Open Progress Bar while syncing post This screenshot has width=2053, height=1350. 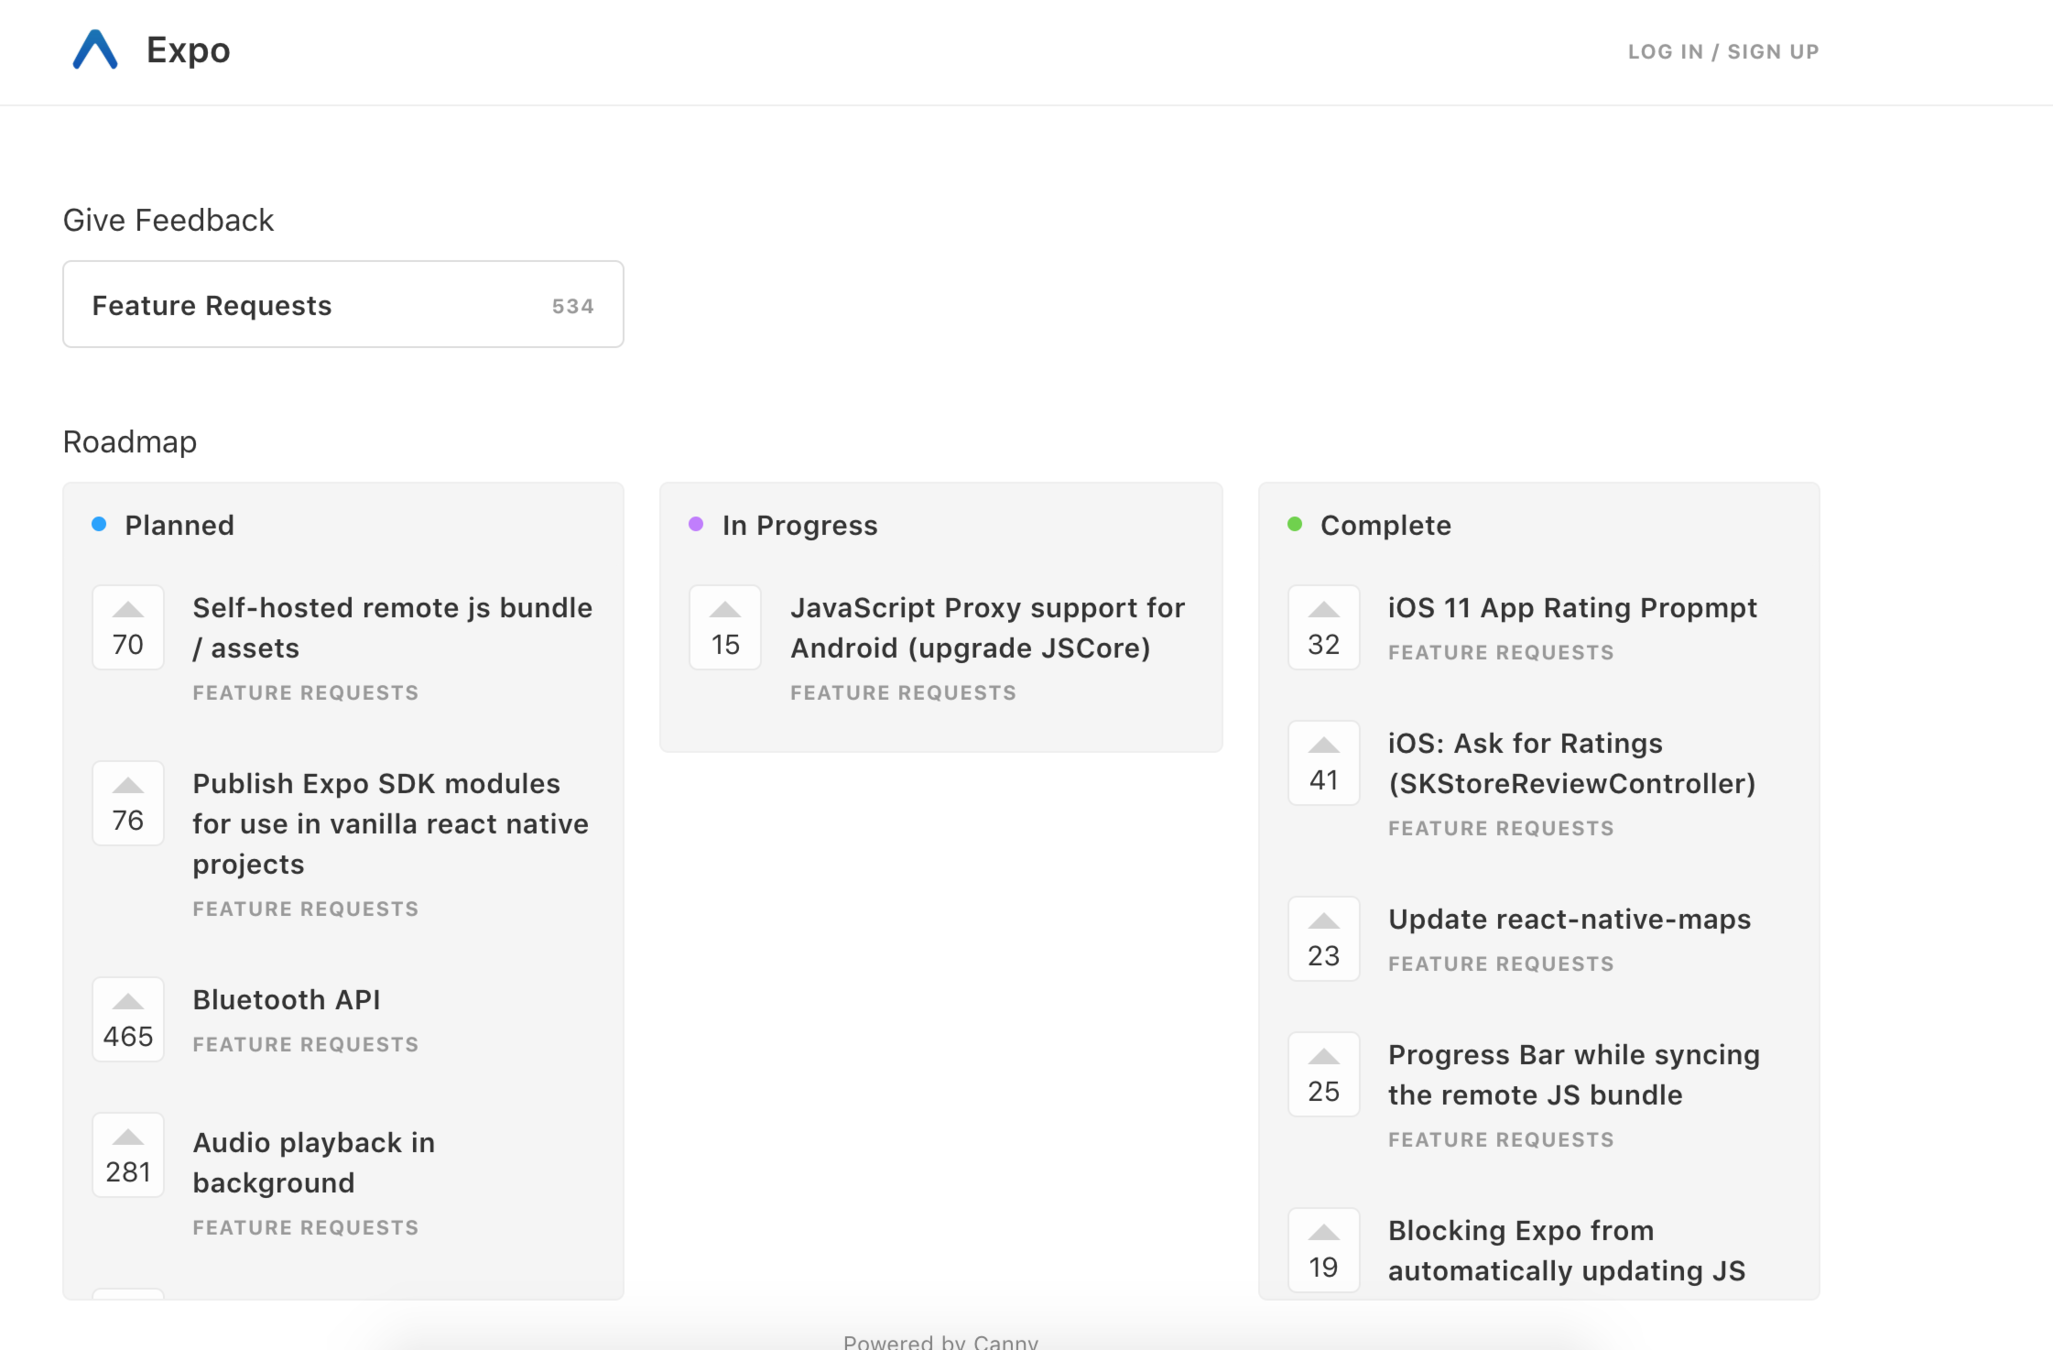[x=1573, y=1074]
